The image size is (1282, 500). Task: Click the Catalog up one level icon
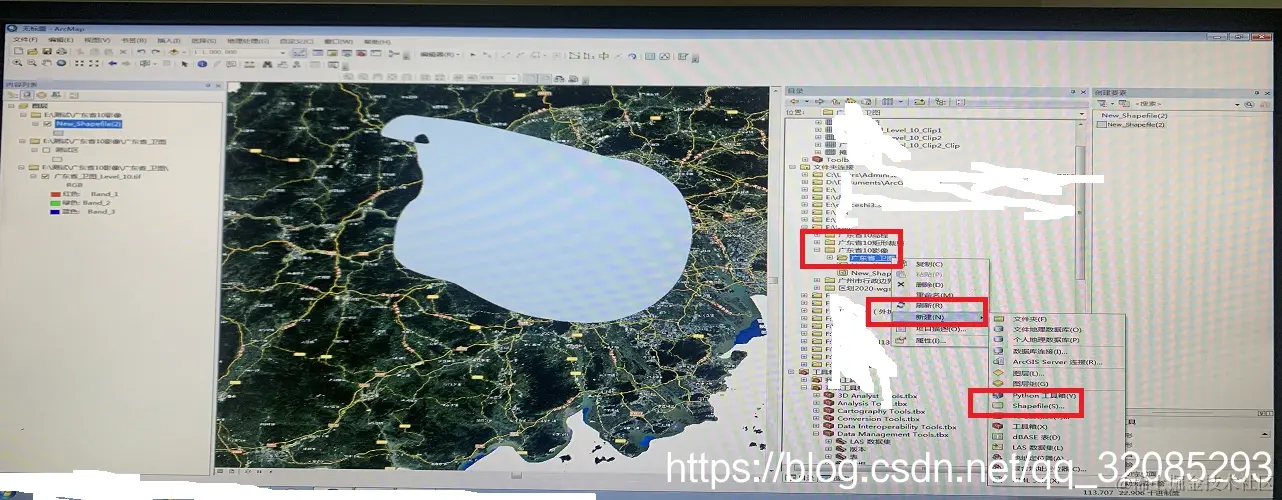(x=836, y=101)
